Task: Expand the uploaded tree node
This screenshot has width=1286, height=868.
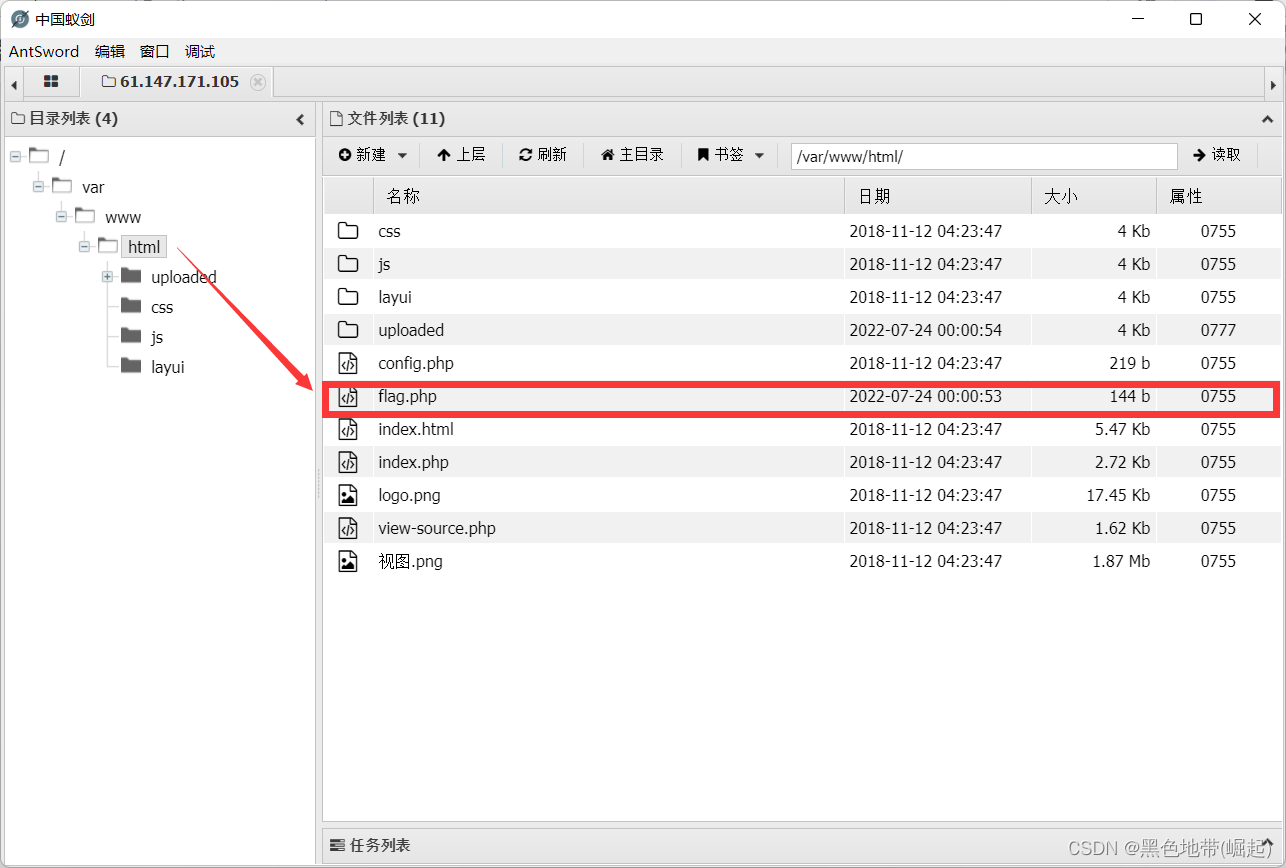Action: [107, 277]
